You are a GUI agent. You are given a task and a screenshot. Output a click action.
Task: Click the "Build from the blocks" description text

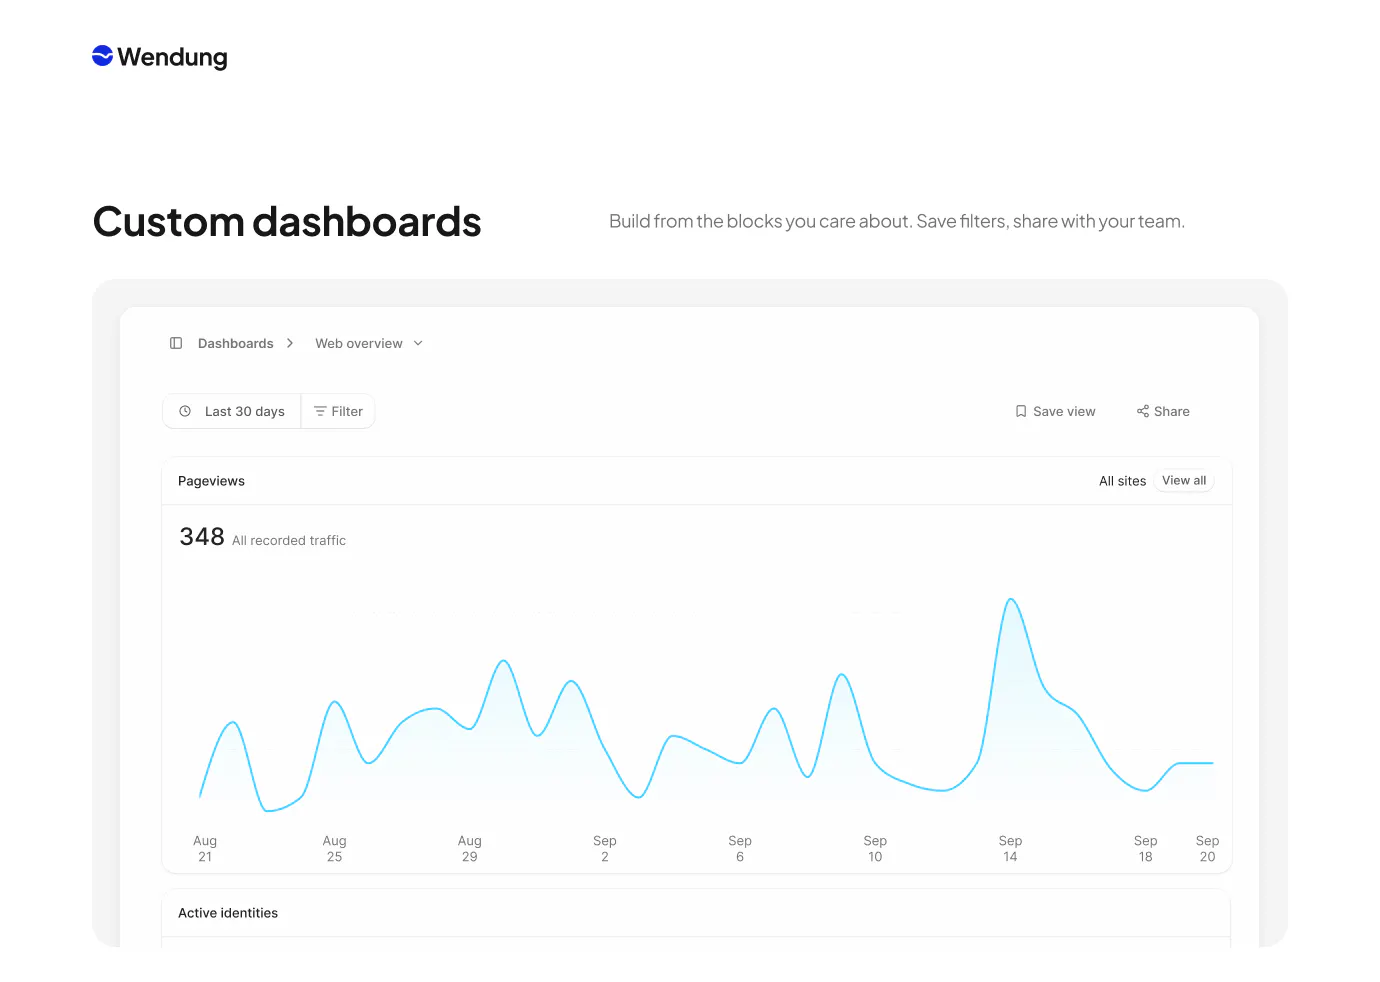click(x=897, y=221)
